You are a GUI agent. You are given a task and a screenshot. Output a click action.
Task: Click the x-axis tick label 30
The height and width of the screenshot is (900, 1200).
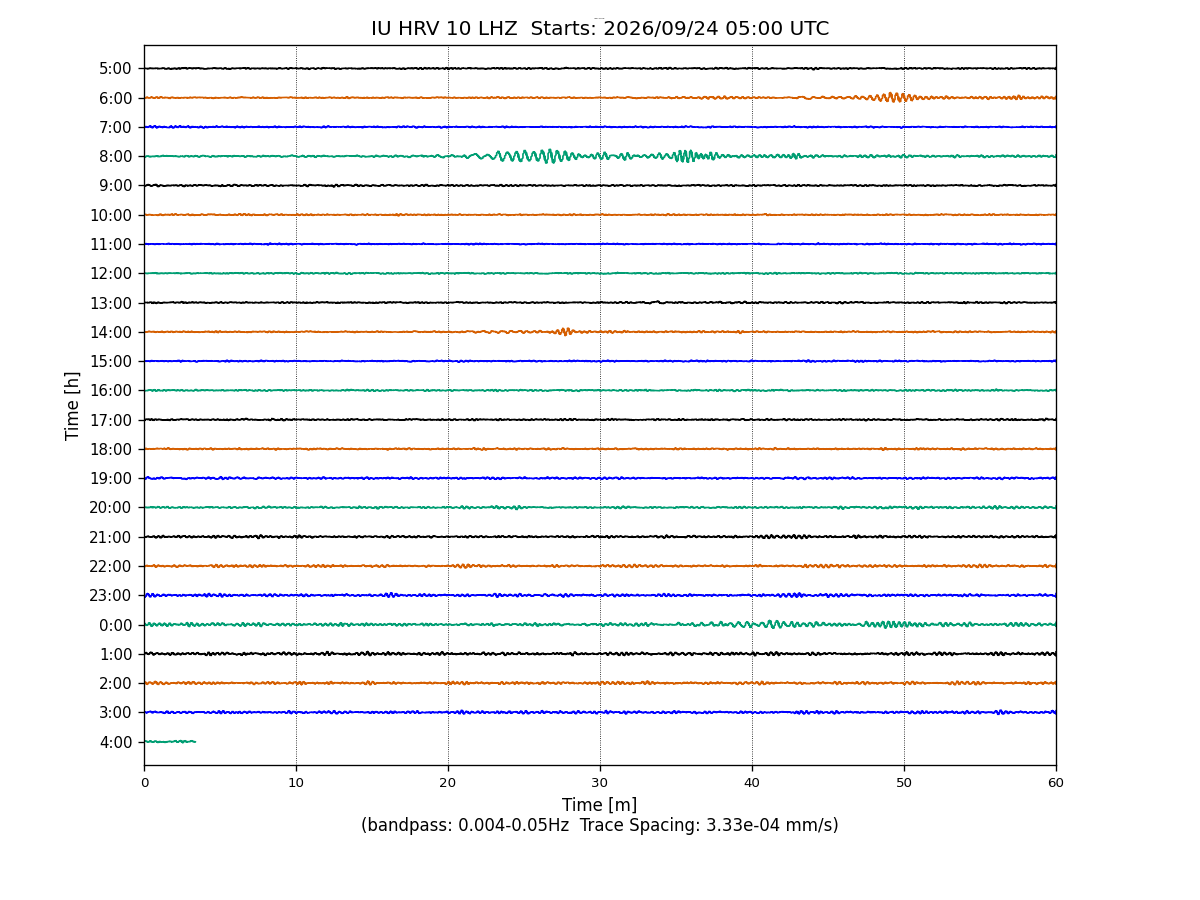point(600,783)
